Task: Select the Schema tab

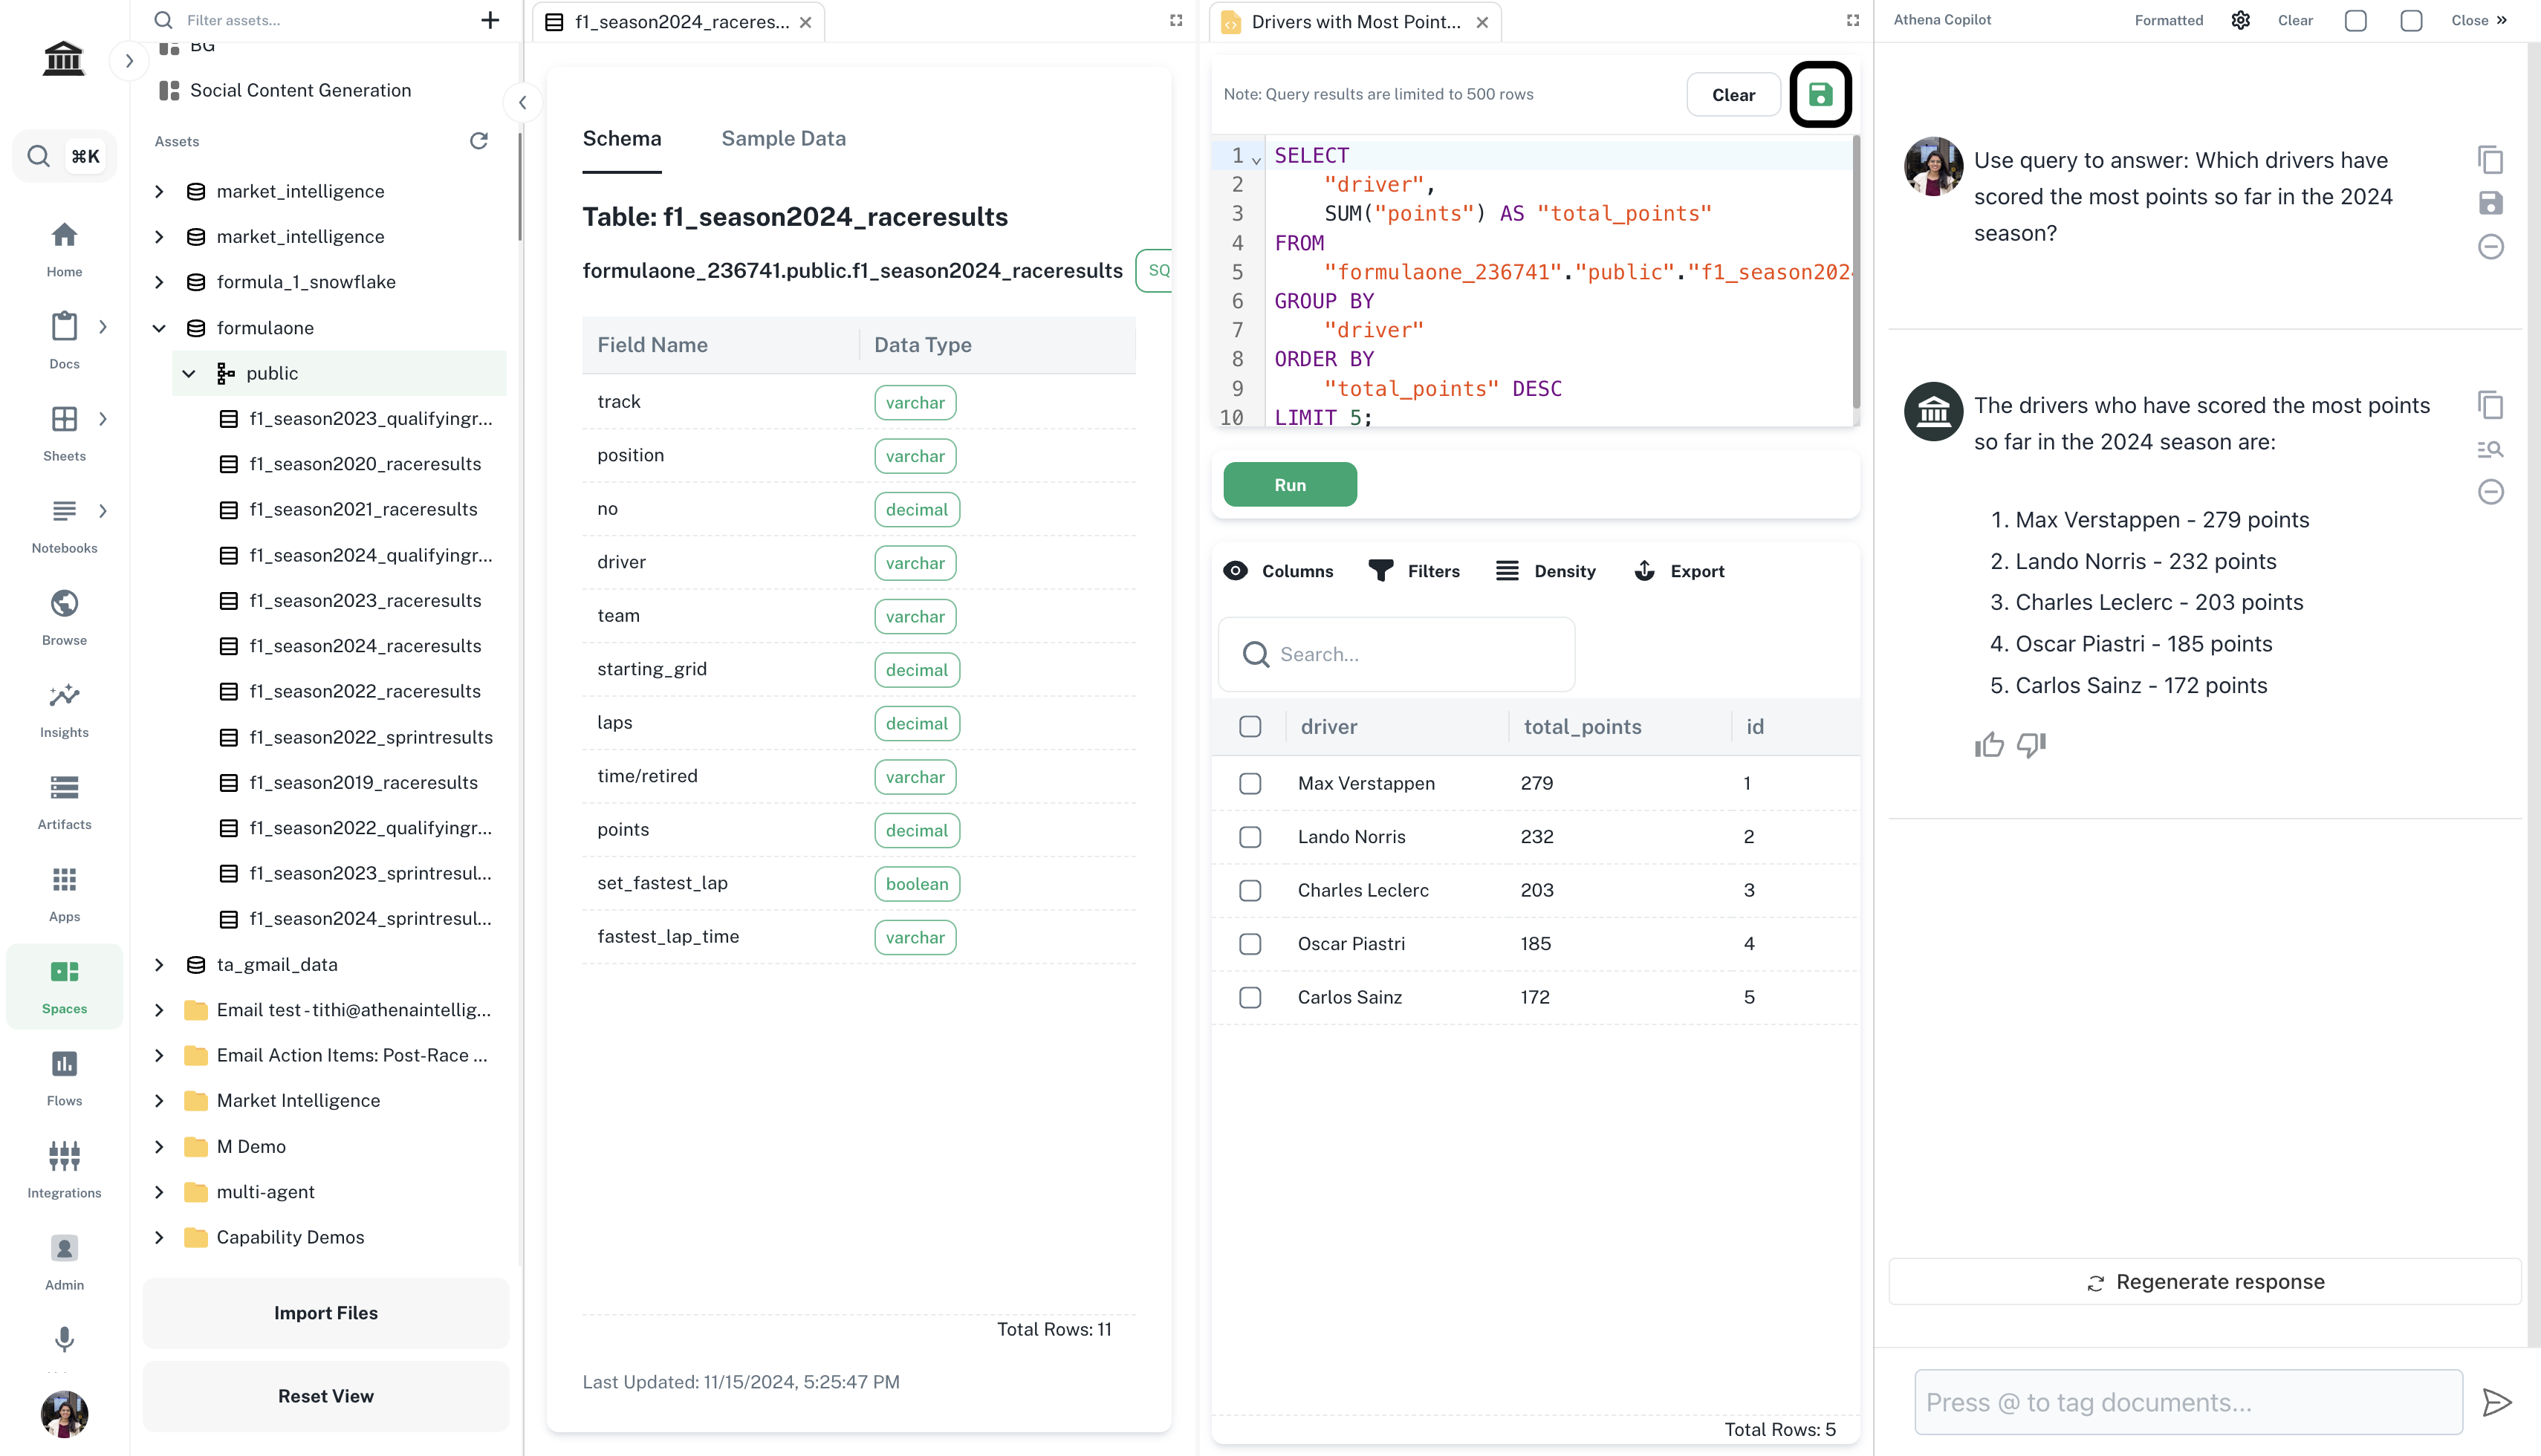Action: (621, 139)
